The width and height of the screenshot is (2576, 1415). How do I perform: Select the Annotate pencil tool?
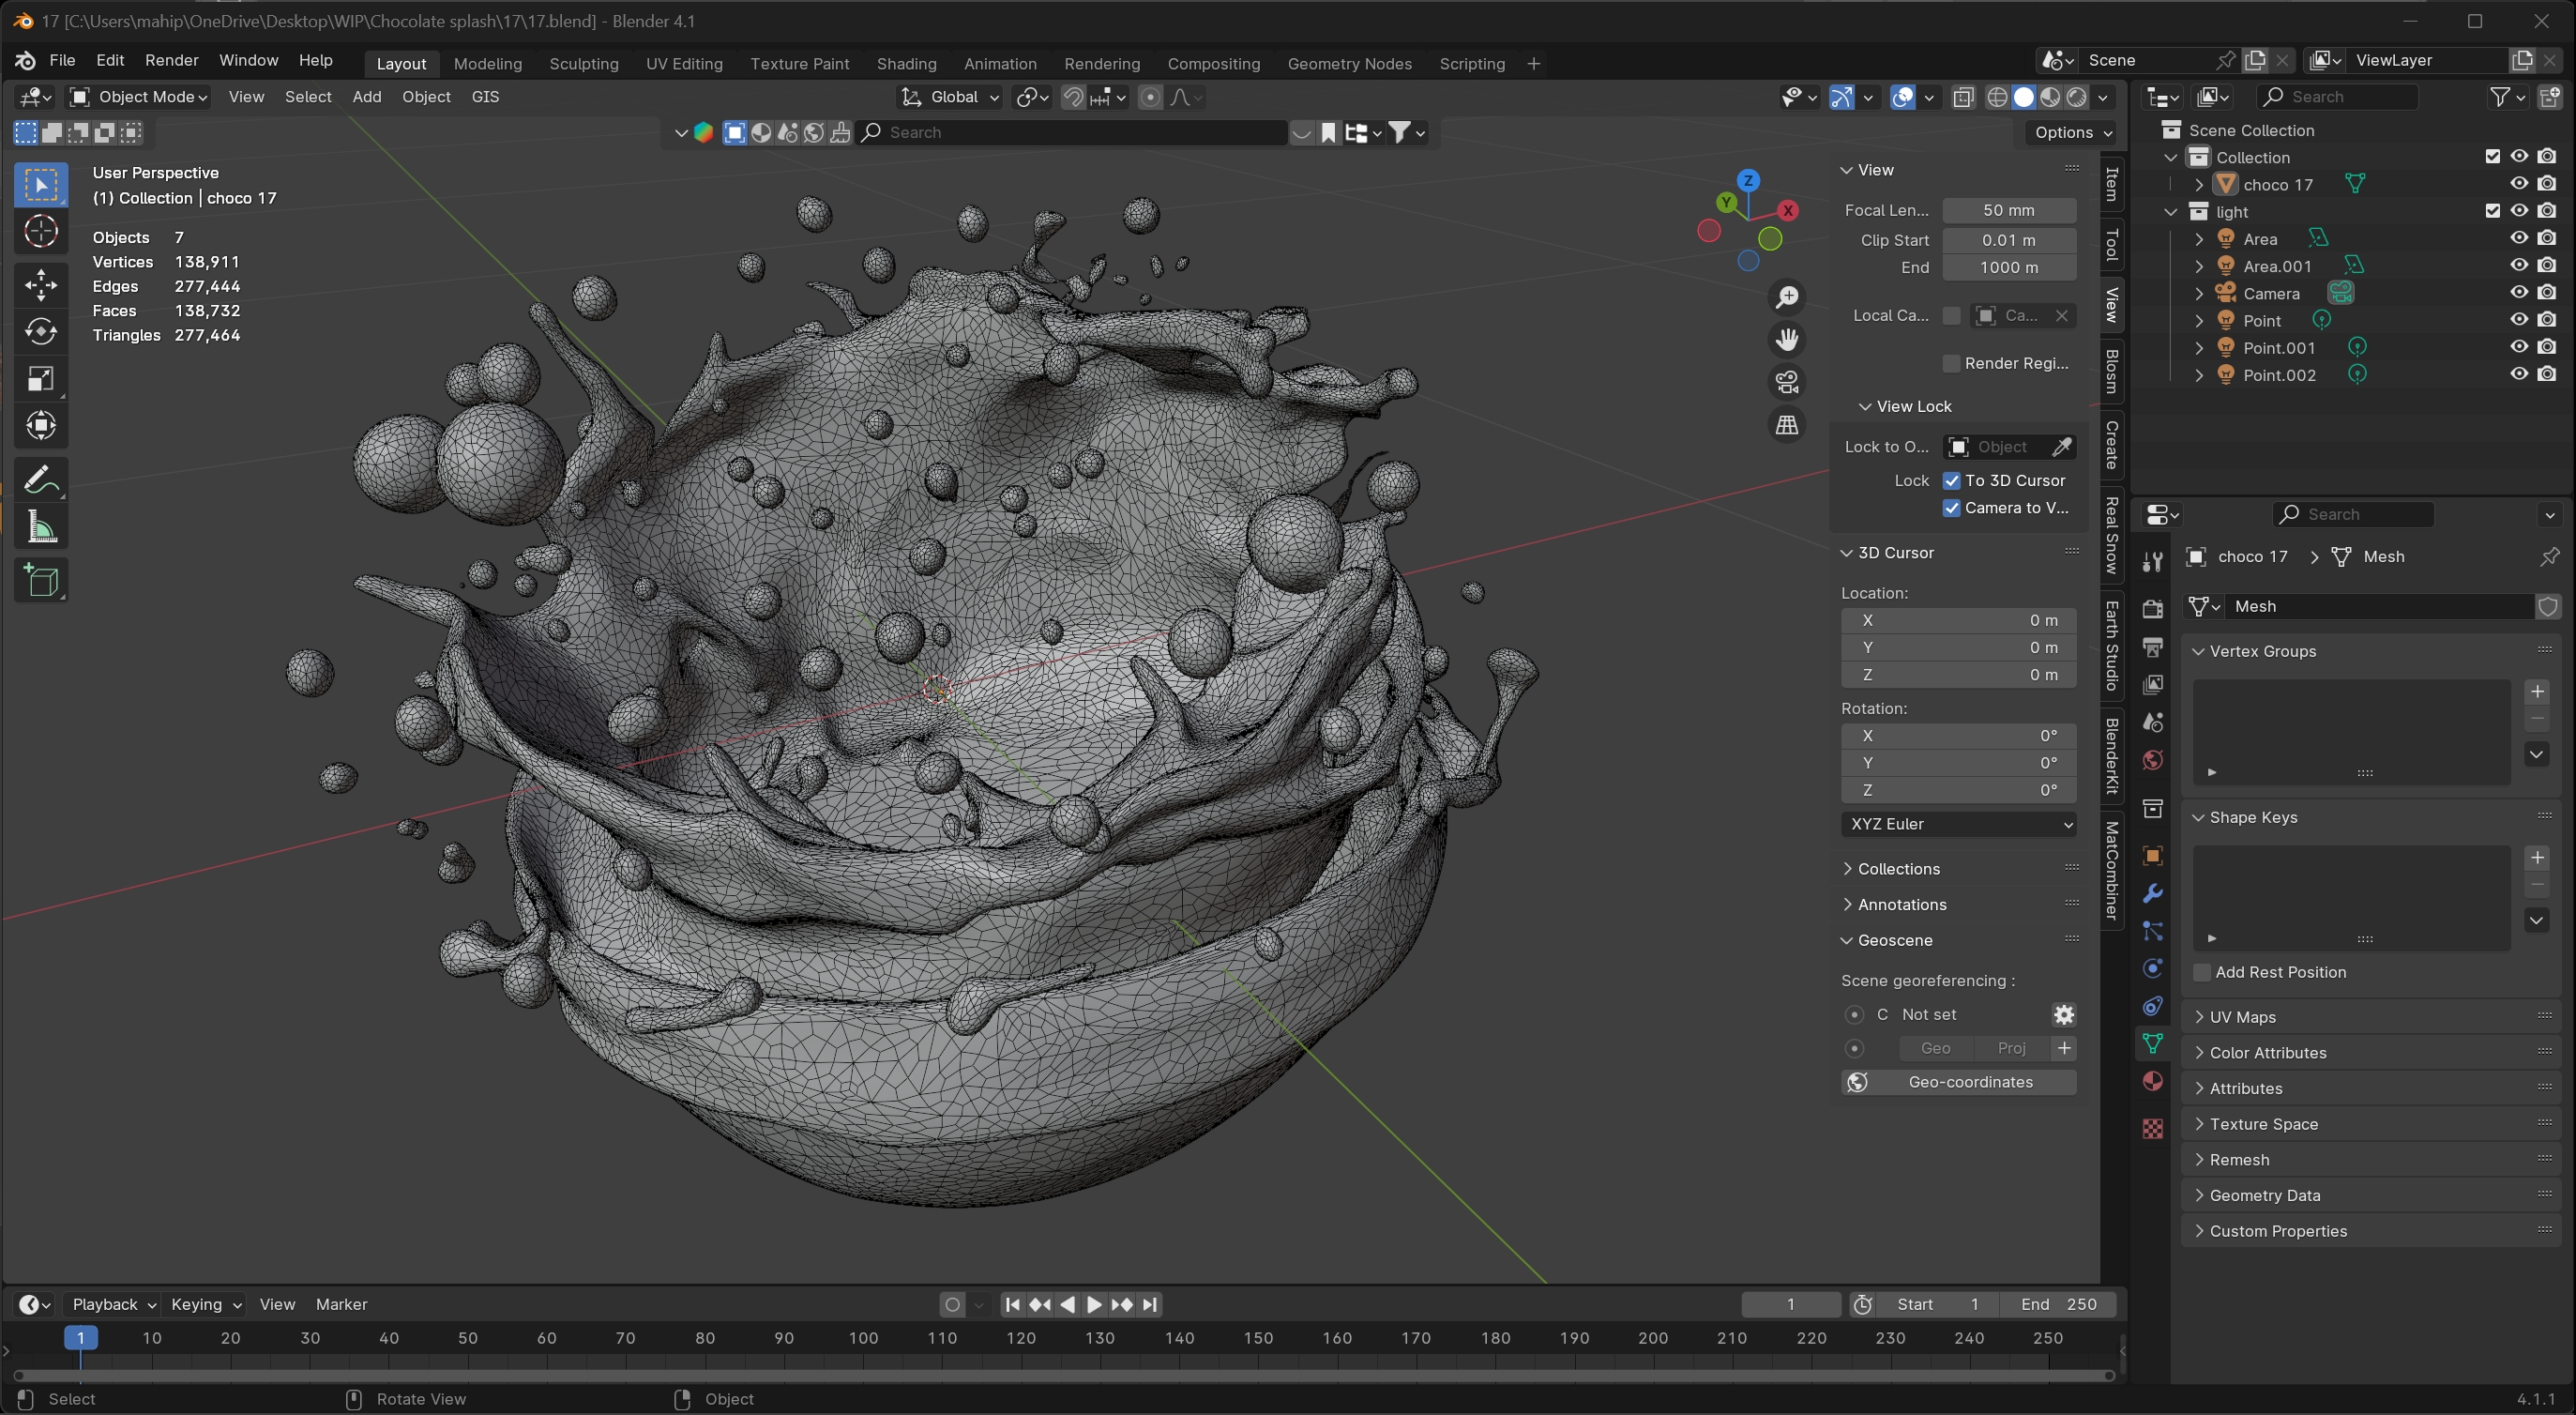tap(41, 480)
